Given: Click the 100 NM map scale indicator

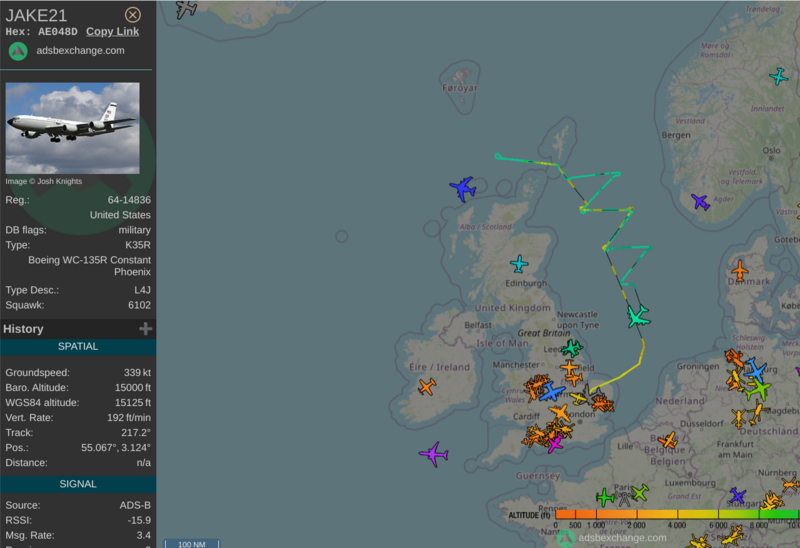Looking at the screenshot, I should pyautogui.click(x=192, y=543).
